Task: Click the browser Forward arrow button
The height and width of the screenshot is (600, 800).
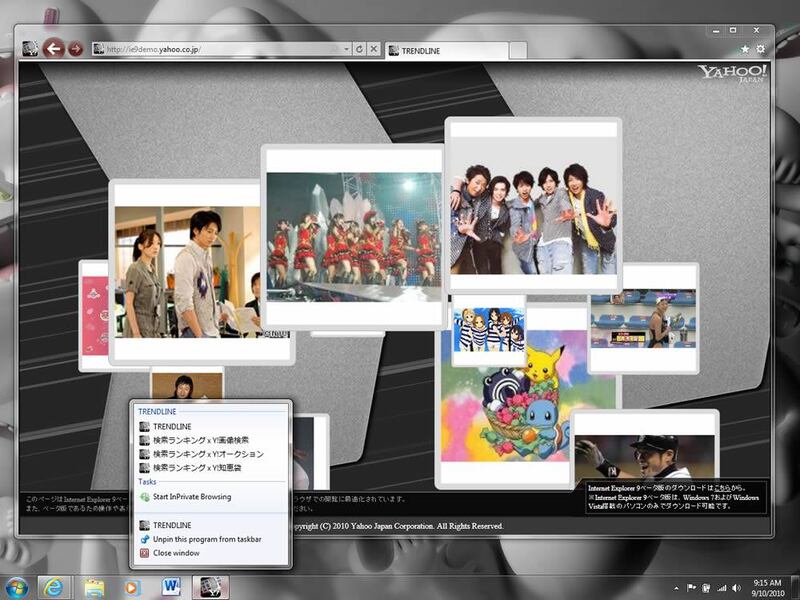Action: point(75,49)
